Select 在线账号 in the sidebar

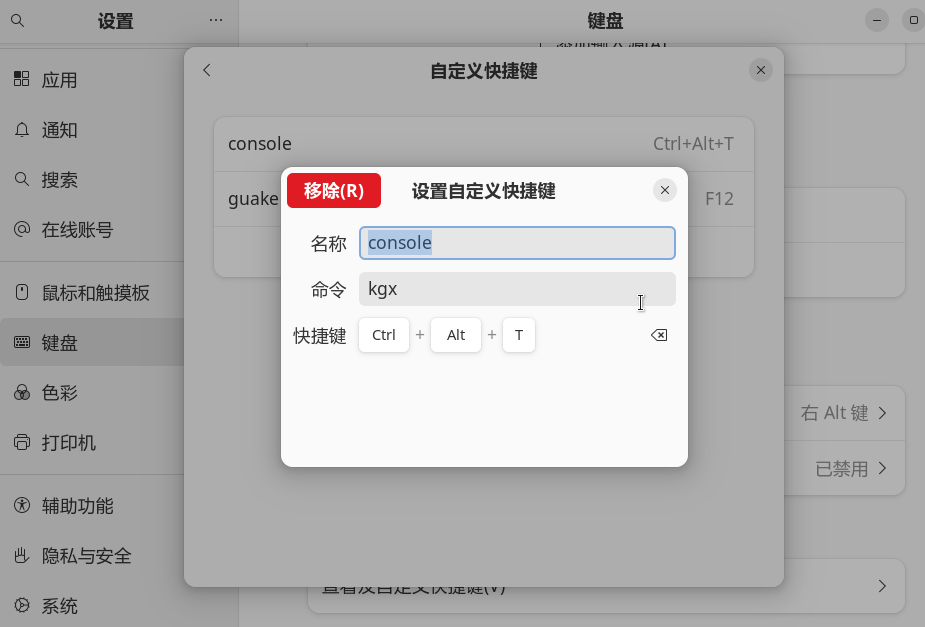point(77,230)
